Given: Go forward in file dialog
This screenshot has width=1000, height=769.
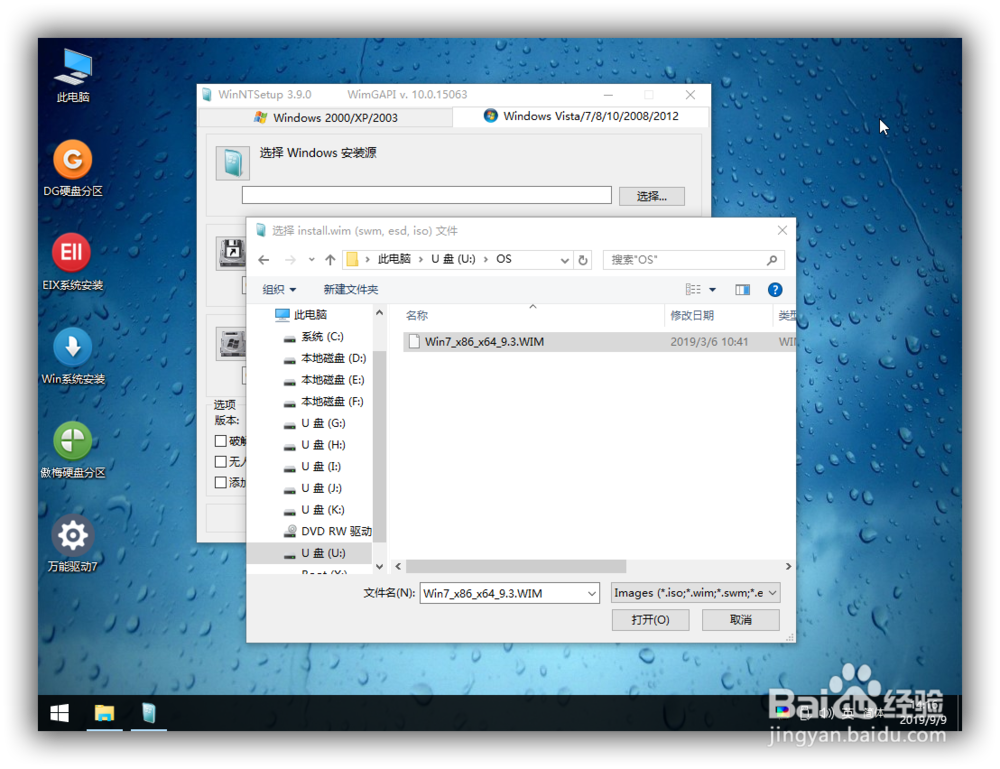Looking at the screenshot, I should point(290,260).
